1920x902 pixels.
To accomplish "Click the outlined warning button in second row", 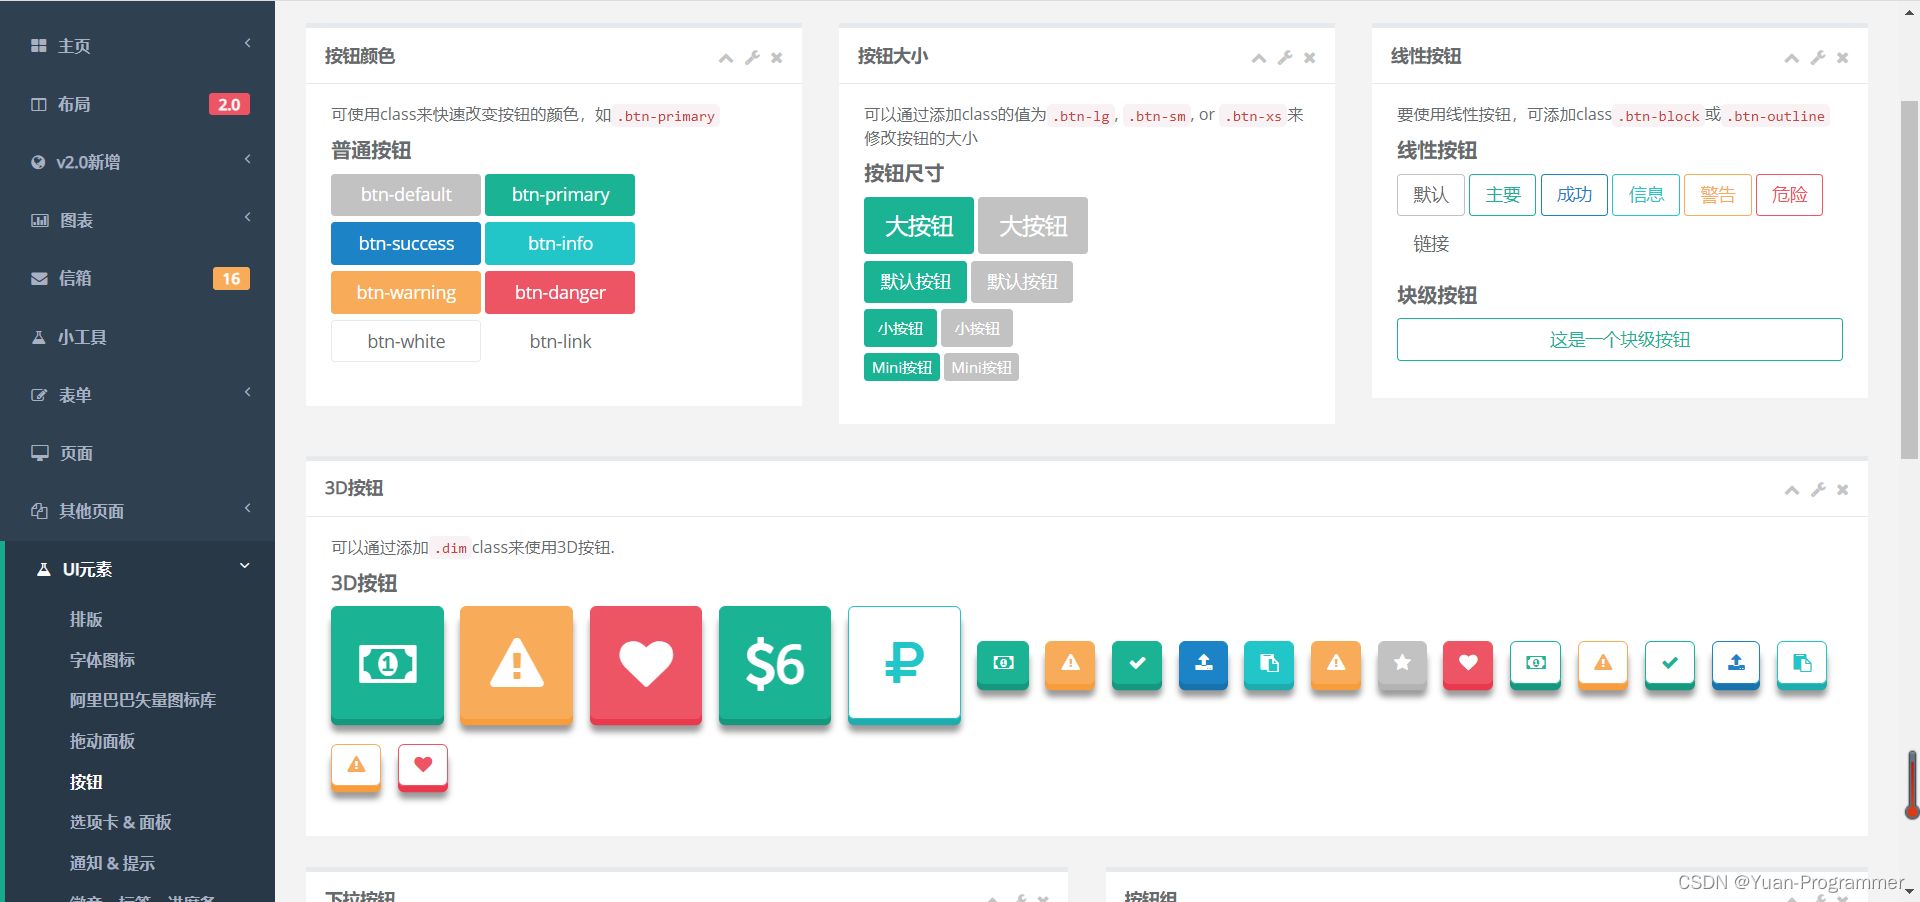I will point(356,767).
